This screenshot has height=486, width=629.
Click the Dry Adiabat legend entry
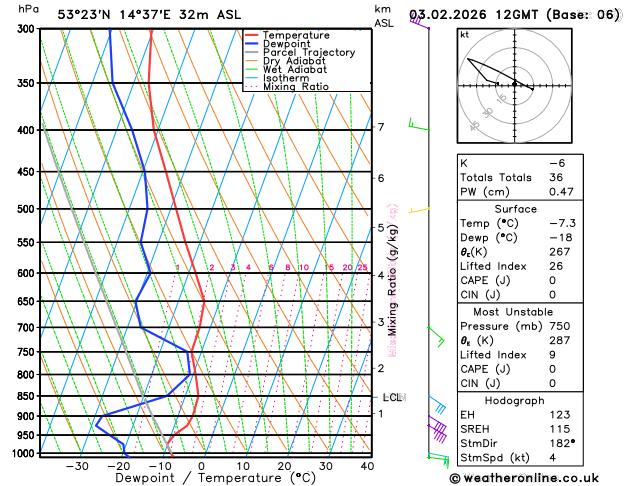285,61
